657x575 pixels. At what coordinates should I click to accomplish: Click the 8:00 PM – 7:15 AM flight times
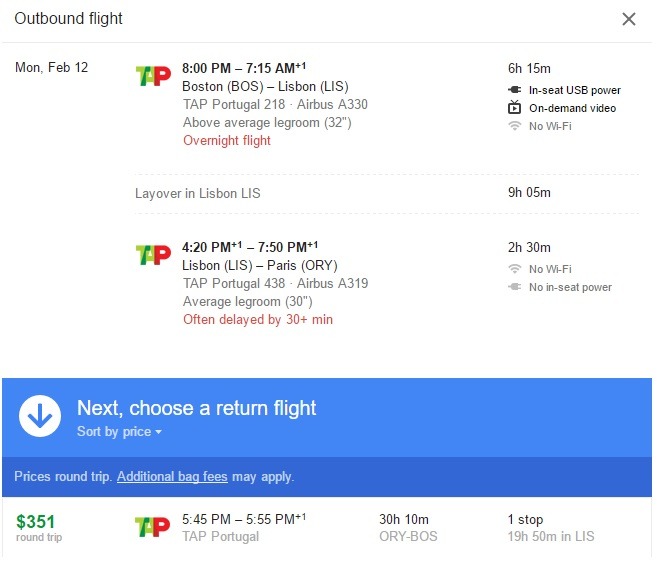pos(244,68)
